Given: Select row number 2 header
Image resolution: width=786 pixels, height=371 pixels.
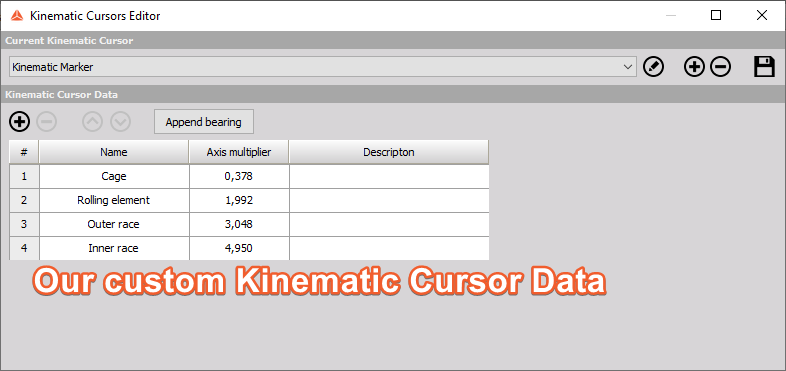Looking at the screenshot, I should coord(24,201).
